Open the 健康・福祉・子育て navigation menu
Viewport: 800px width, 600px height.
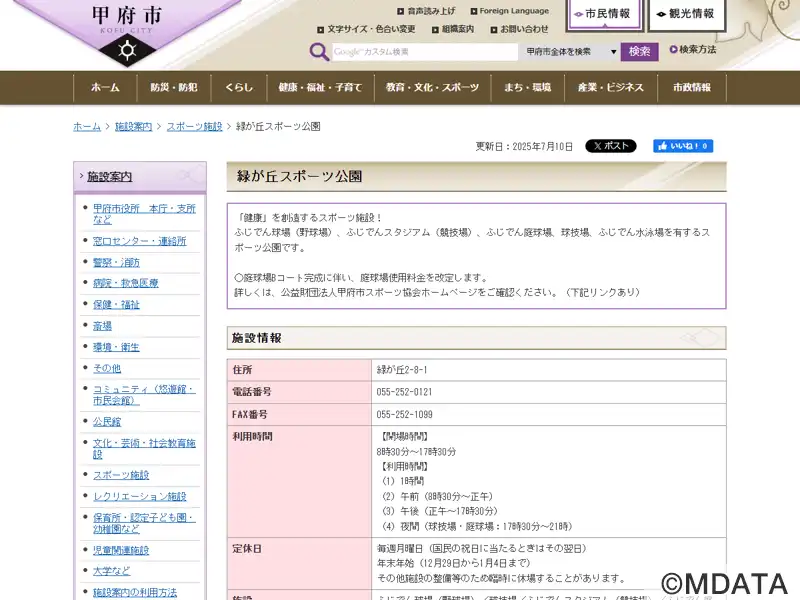[320, 88]
